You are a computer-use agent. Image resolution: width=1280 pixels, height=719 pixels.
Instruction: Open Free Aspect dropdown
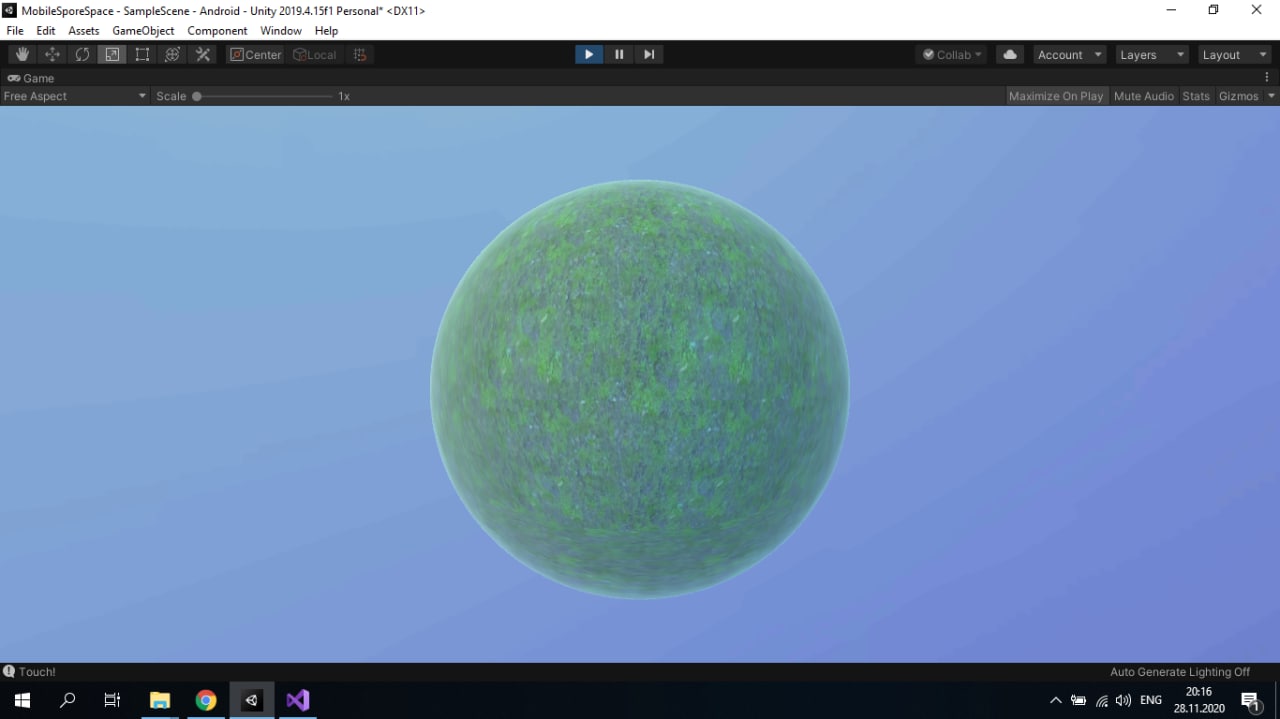point(75,96)
